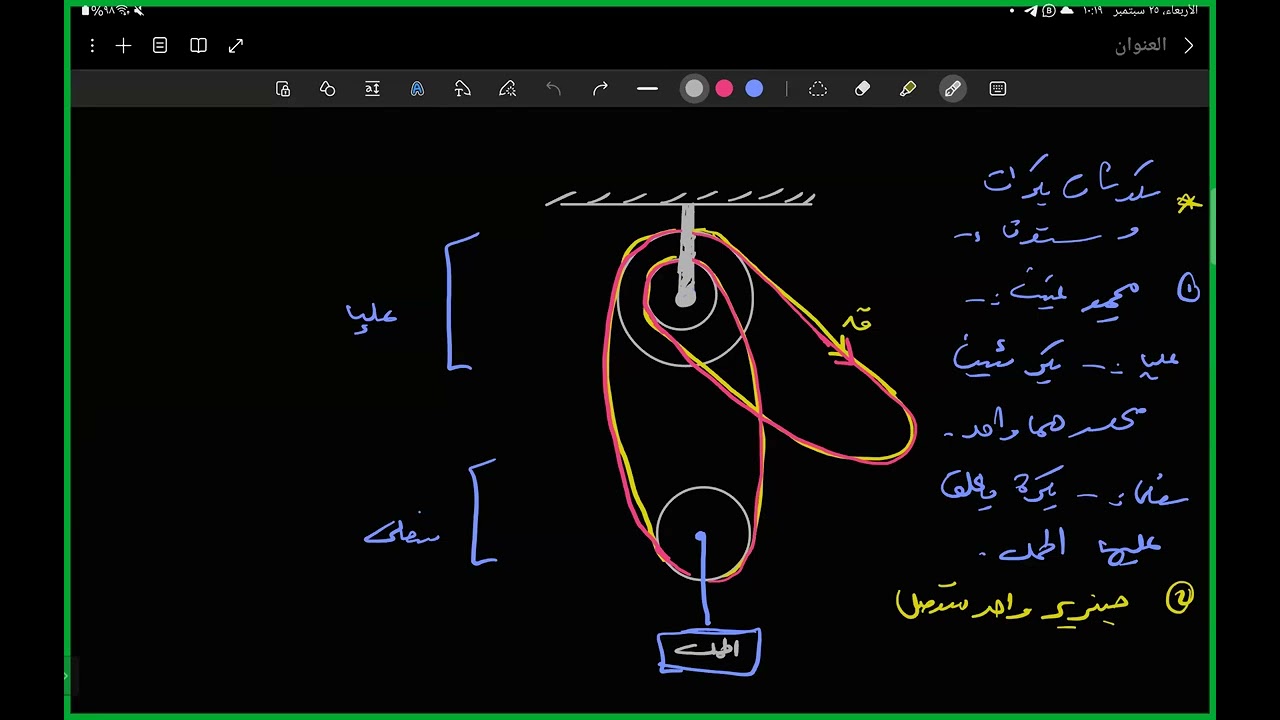
Task: Tap the load box at diagram bottom
Action: [x=709, y=651]
